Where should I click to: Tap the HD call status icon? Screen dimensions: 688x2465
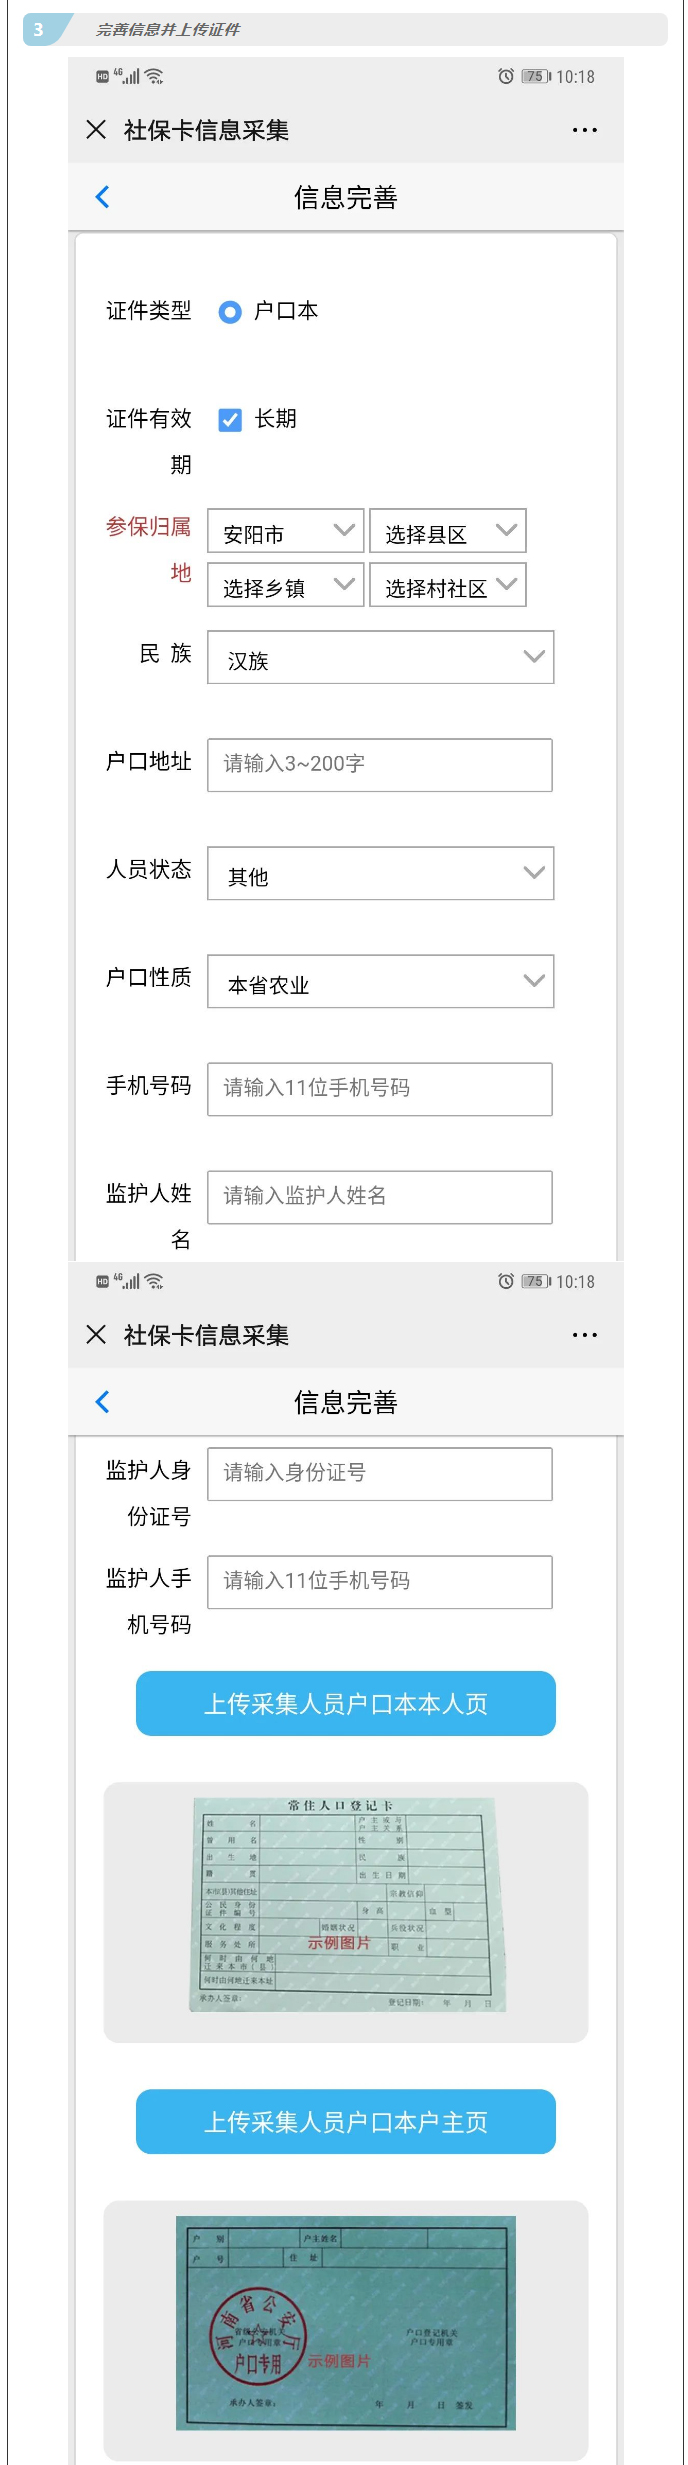[x=102, y=77]
